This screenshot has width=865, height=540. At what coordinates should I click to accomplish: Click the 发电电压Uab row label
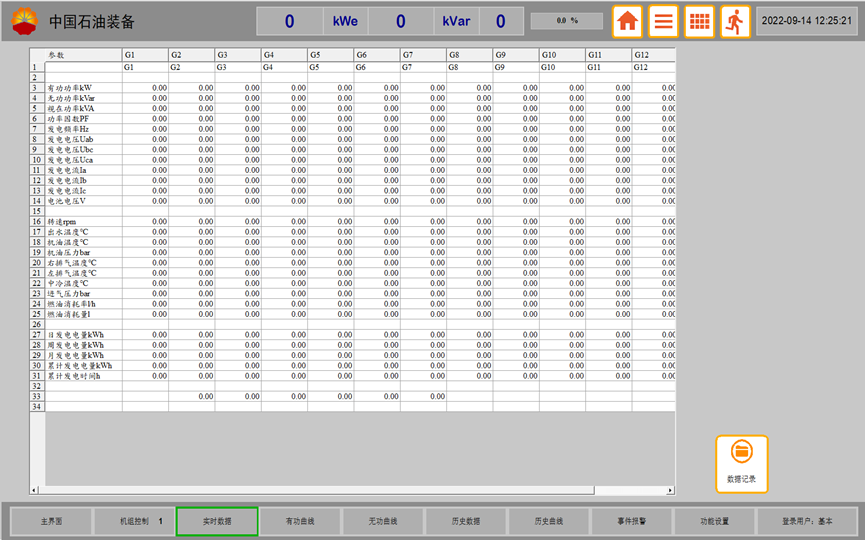[x=70, y=139]
